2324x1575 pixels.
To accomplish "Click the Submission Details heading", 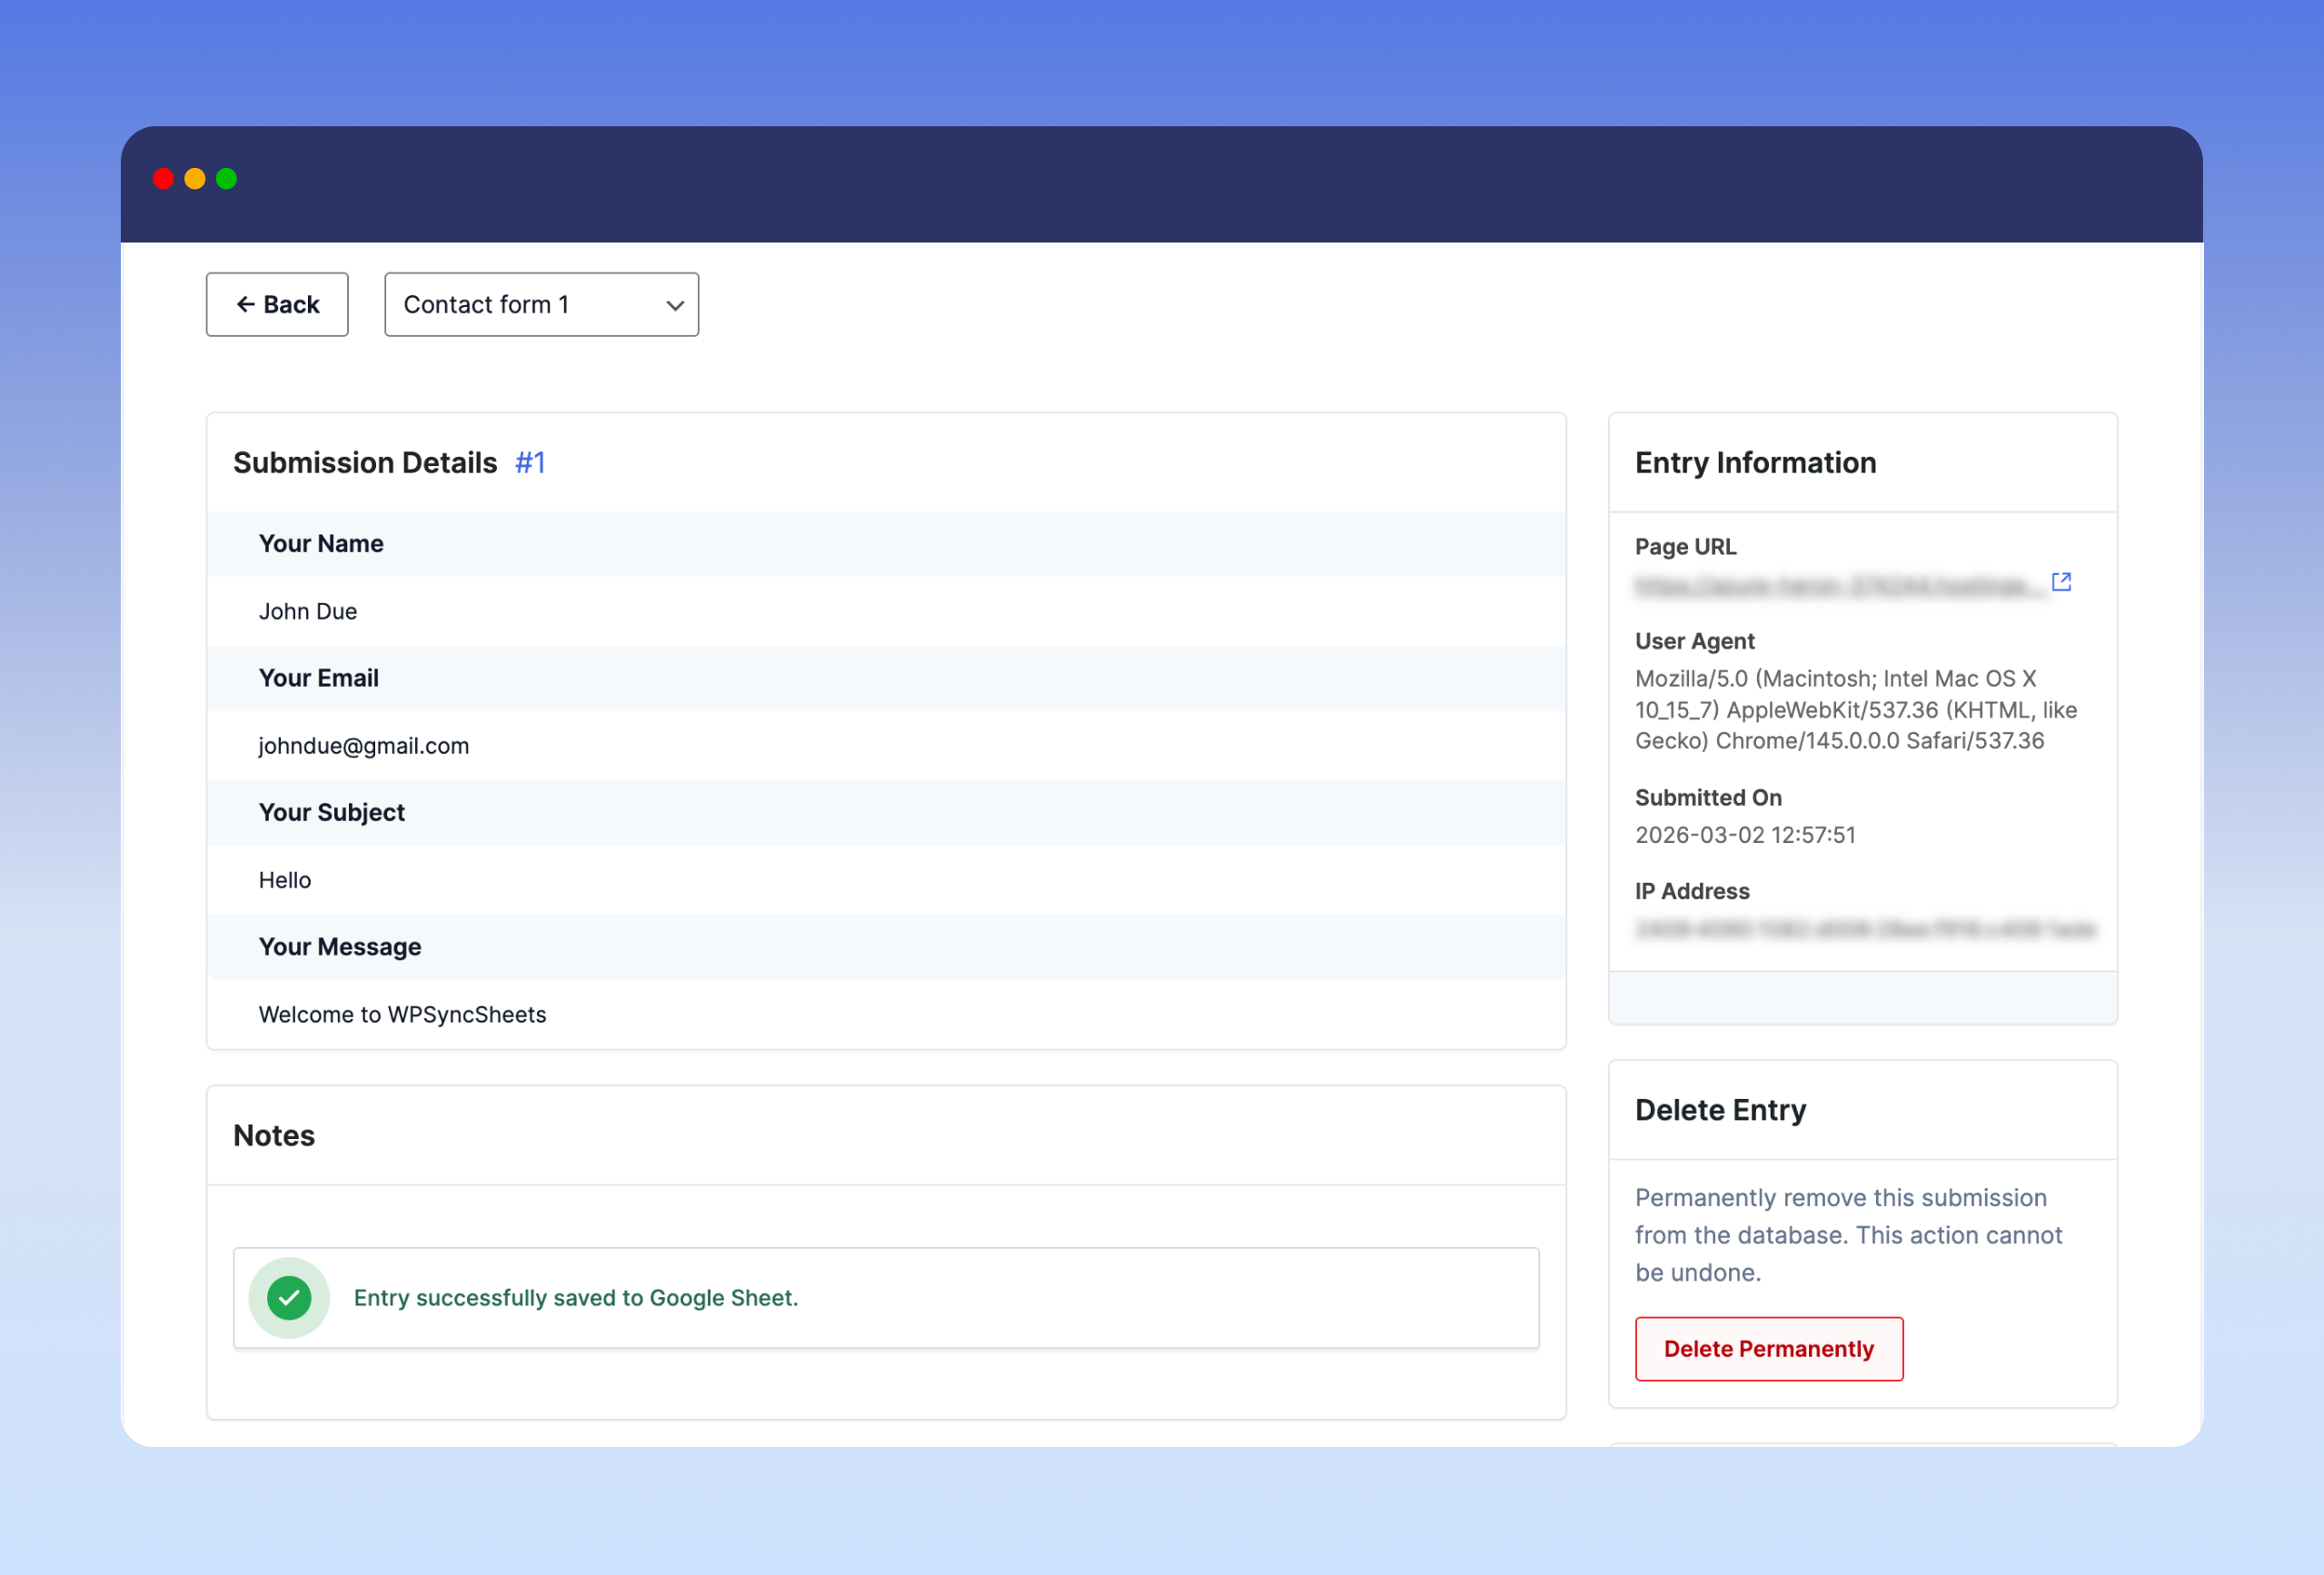I will [x=365, y=463].
